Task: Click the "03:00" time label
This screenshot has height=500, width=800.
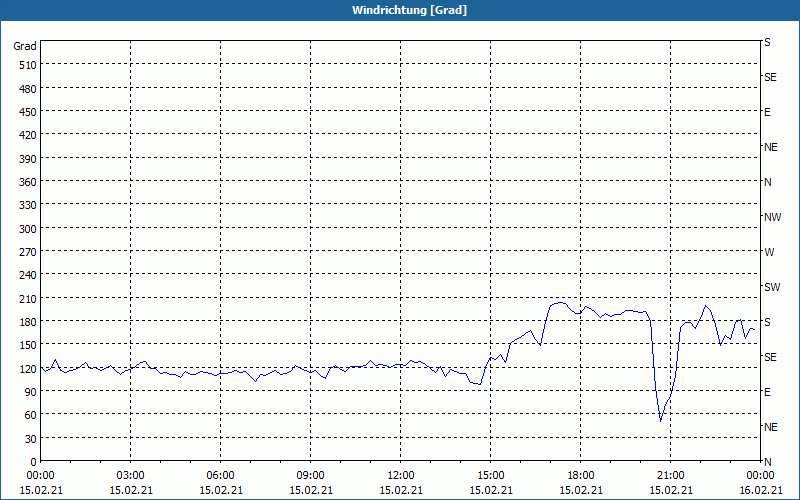Action: tap(131, 476)
